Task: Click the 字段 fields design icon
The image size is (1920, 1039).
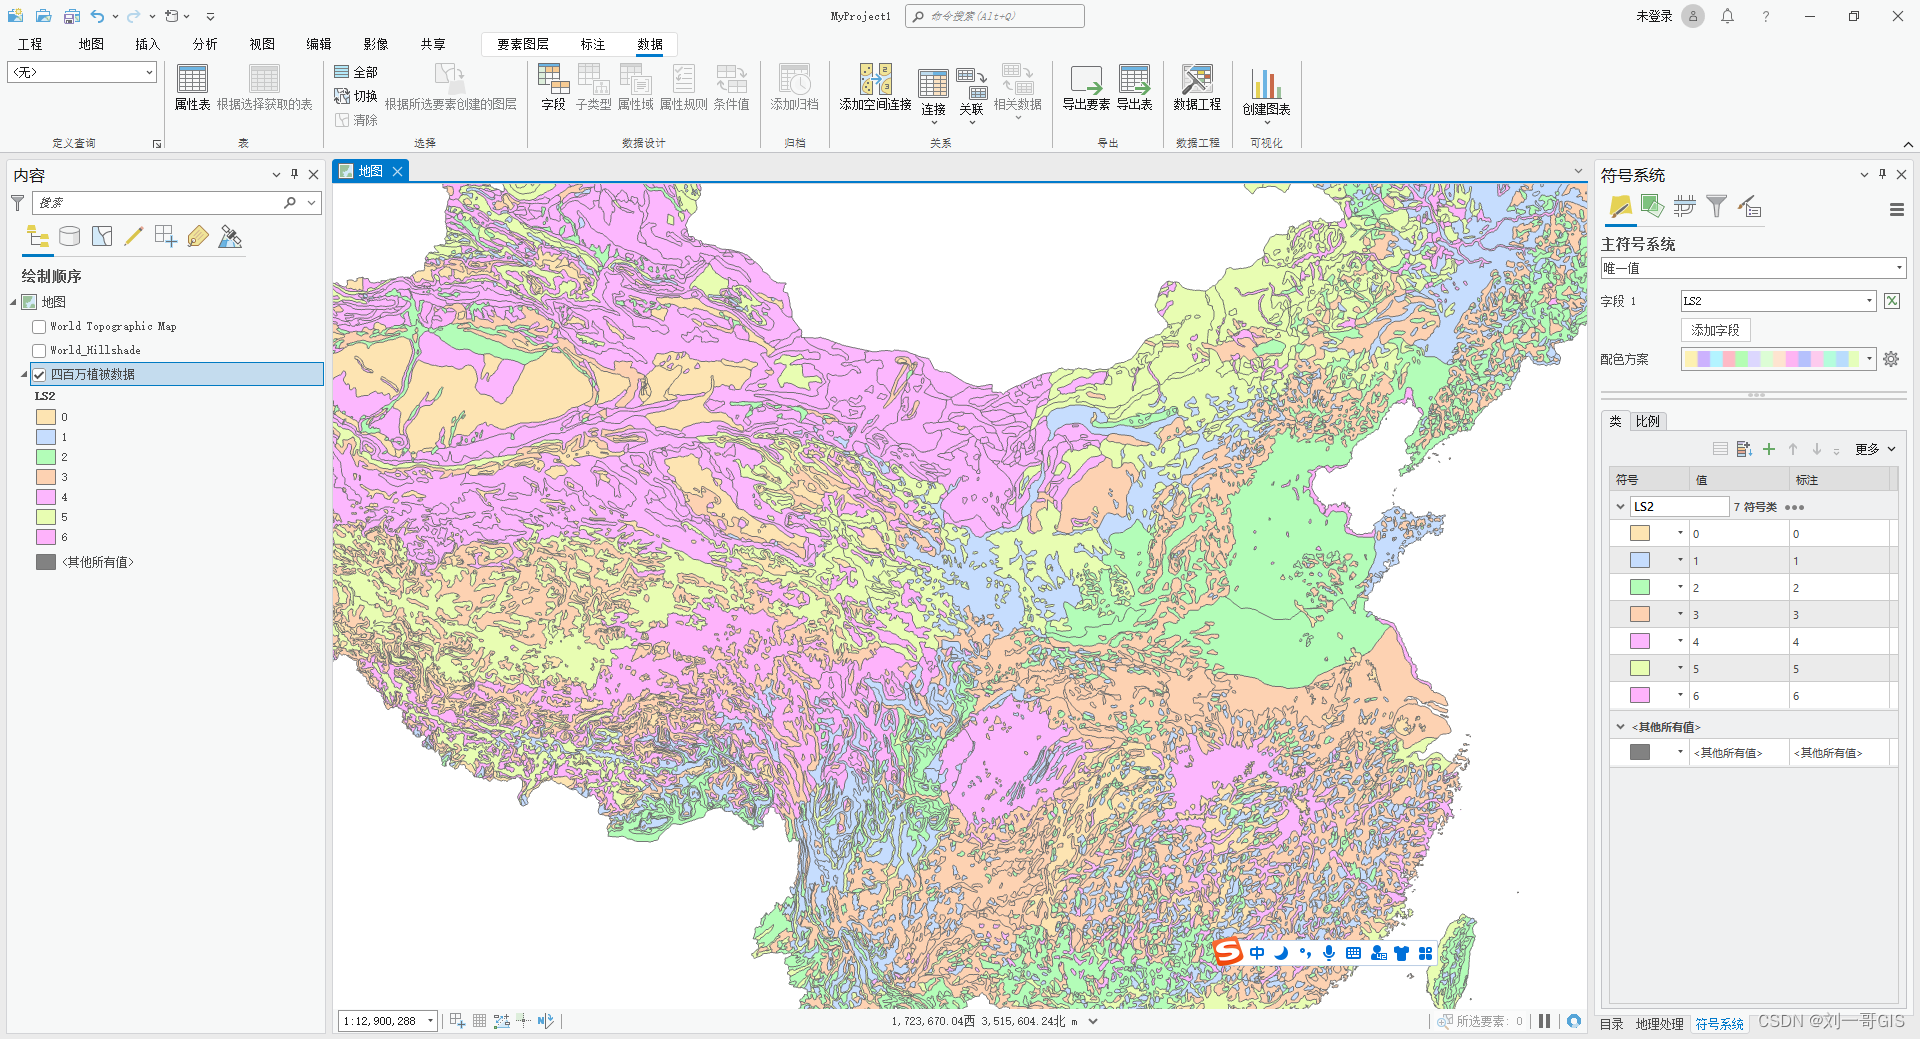Action: pyautogui.click(x=553, y=87)
